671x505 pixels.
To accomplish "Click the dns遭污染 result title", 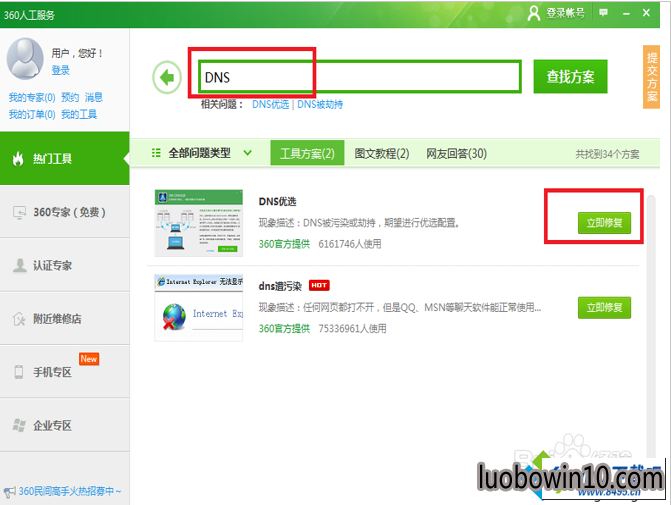I will (x=280, y=286).
